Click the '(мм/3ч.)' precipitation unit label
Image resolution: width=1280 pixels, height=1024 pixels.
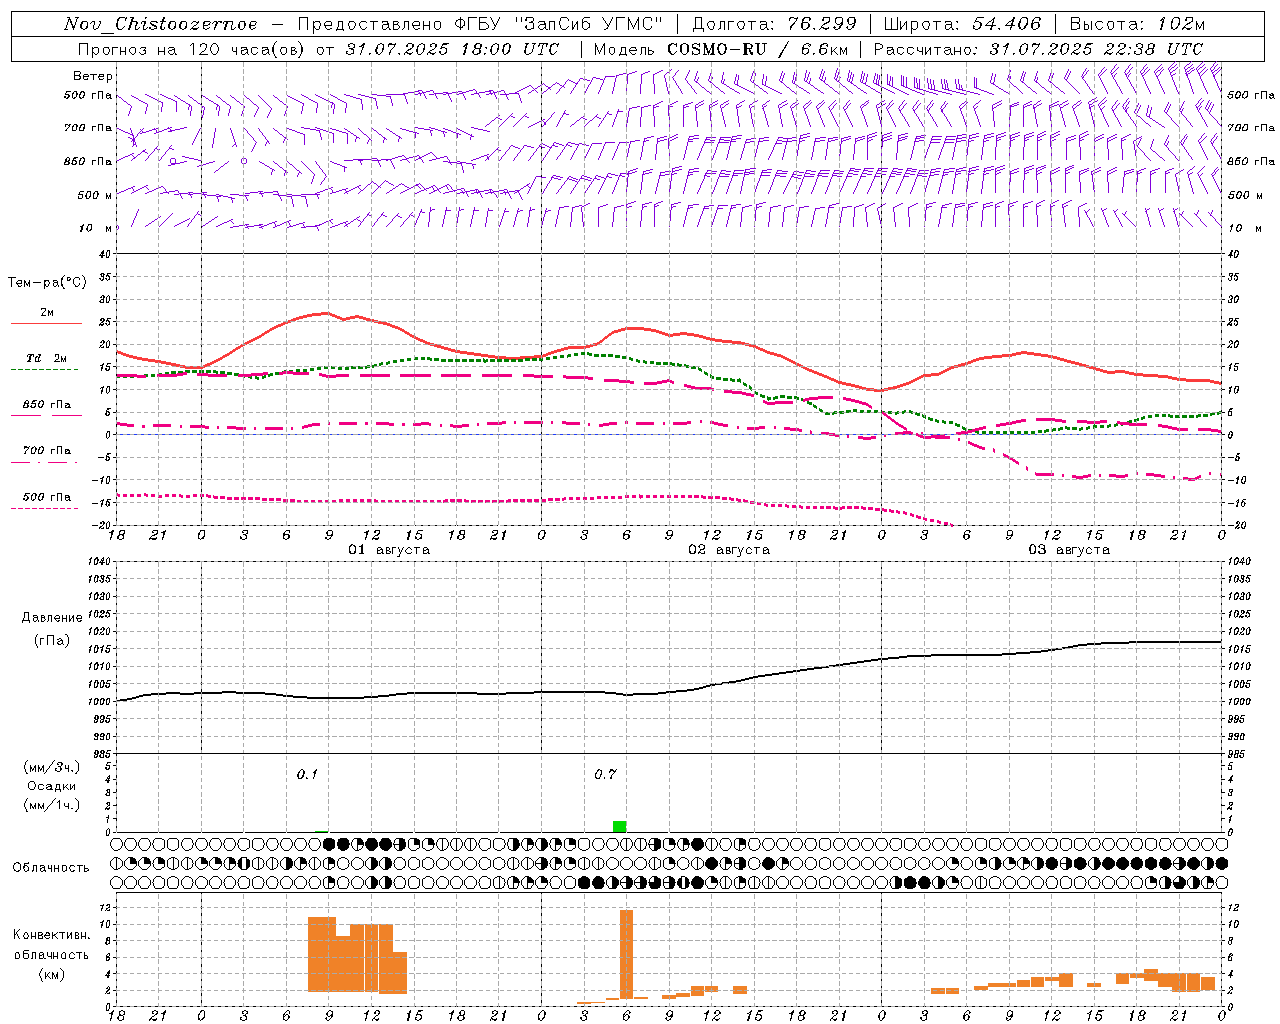pyautogui.click(x=52, y=767)
